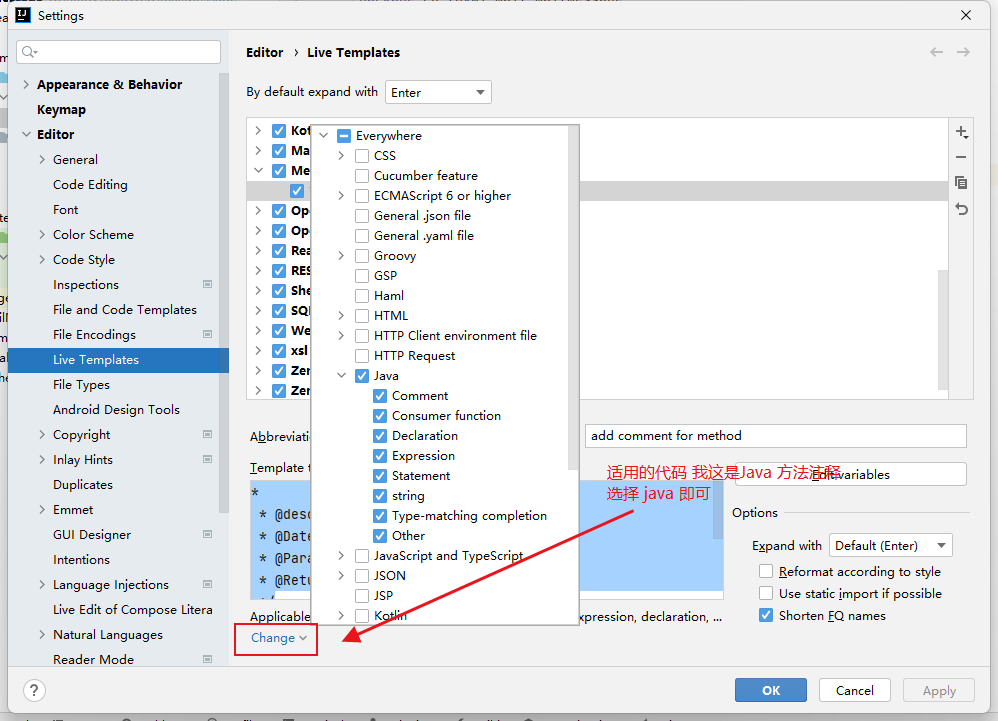Open the 'By default expand with' dropdown
The height and width of the screenshot is (721, 998).
(438, 92)
